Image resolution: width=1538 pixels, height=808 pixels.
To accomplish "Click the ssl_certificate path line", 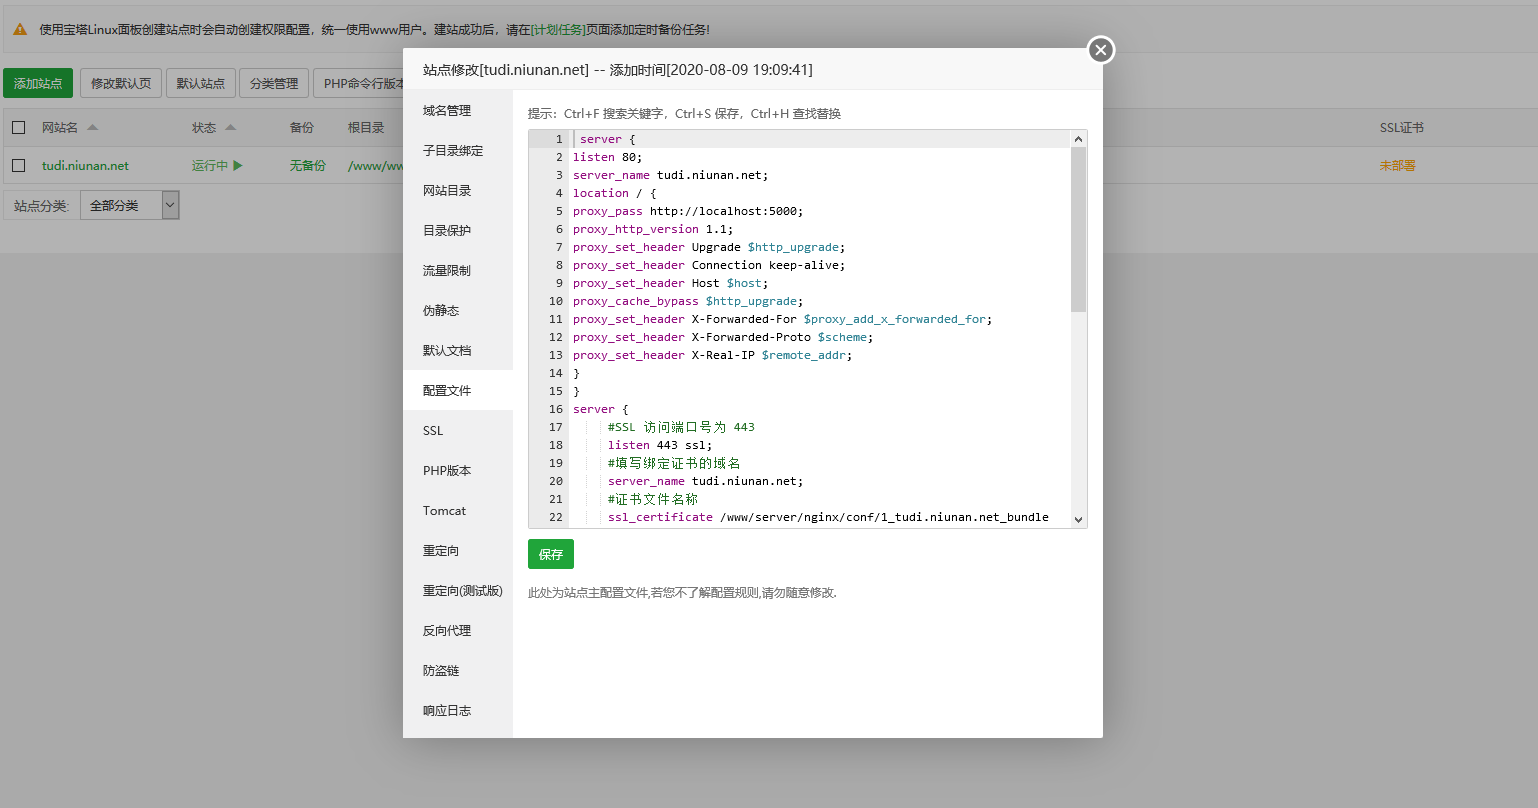I will 828,517.
